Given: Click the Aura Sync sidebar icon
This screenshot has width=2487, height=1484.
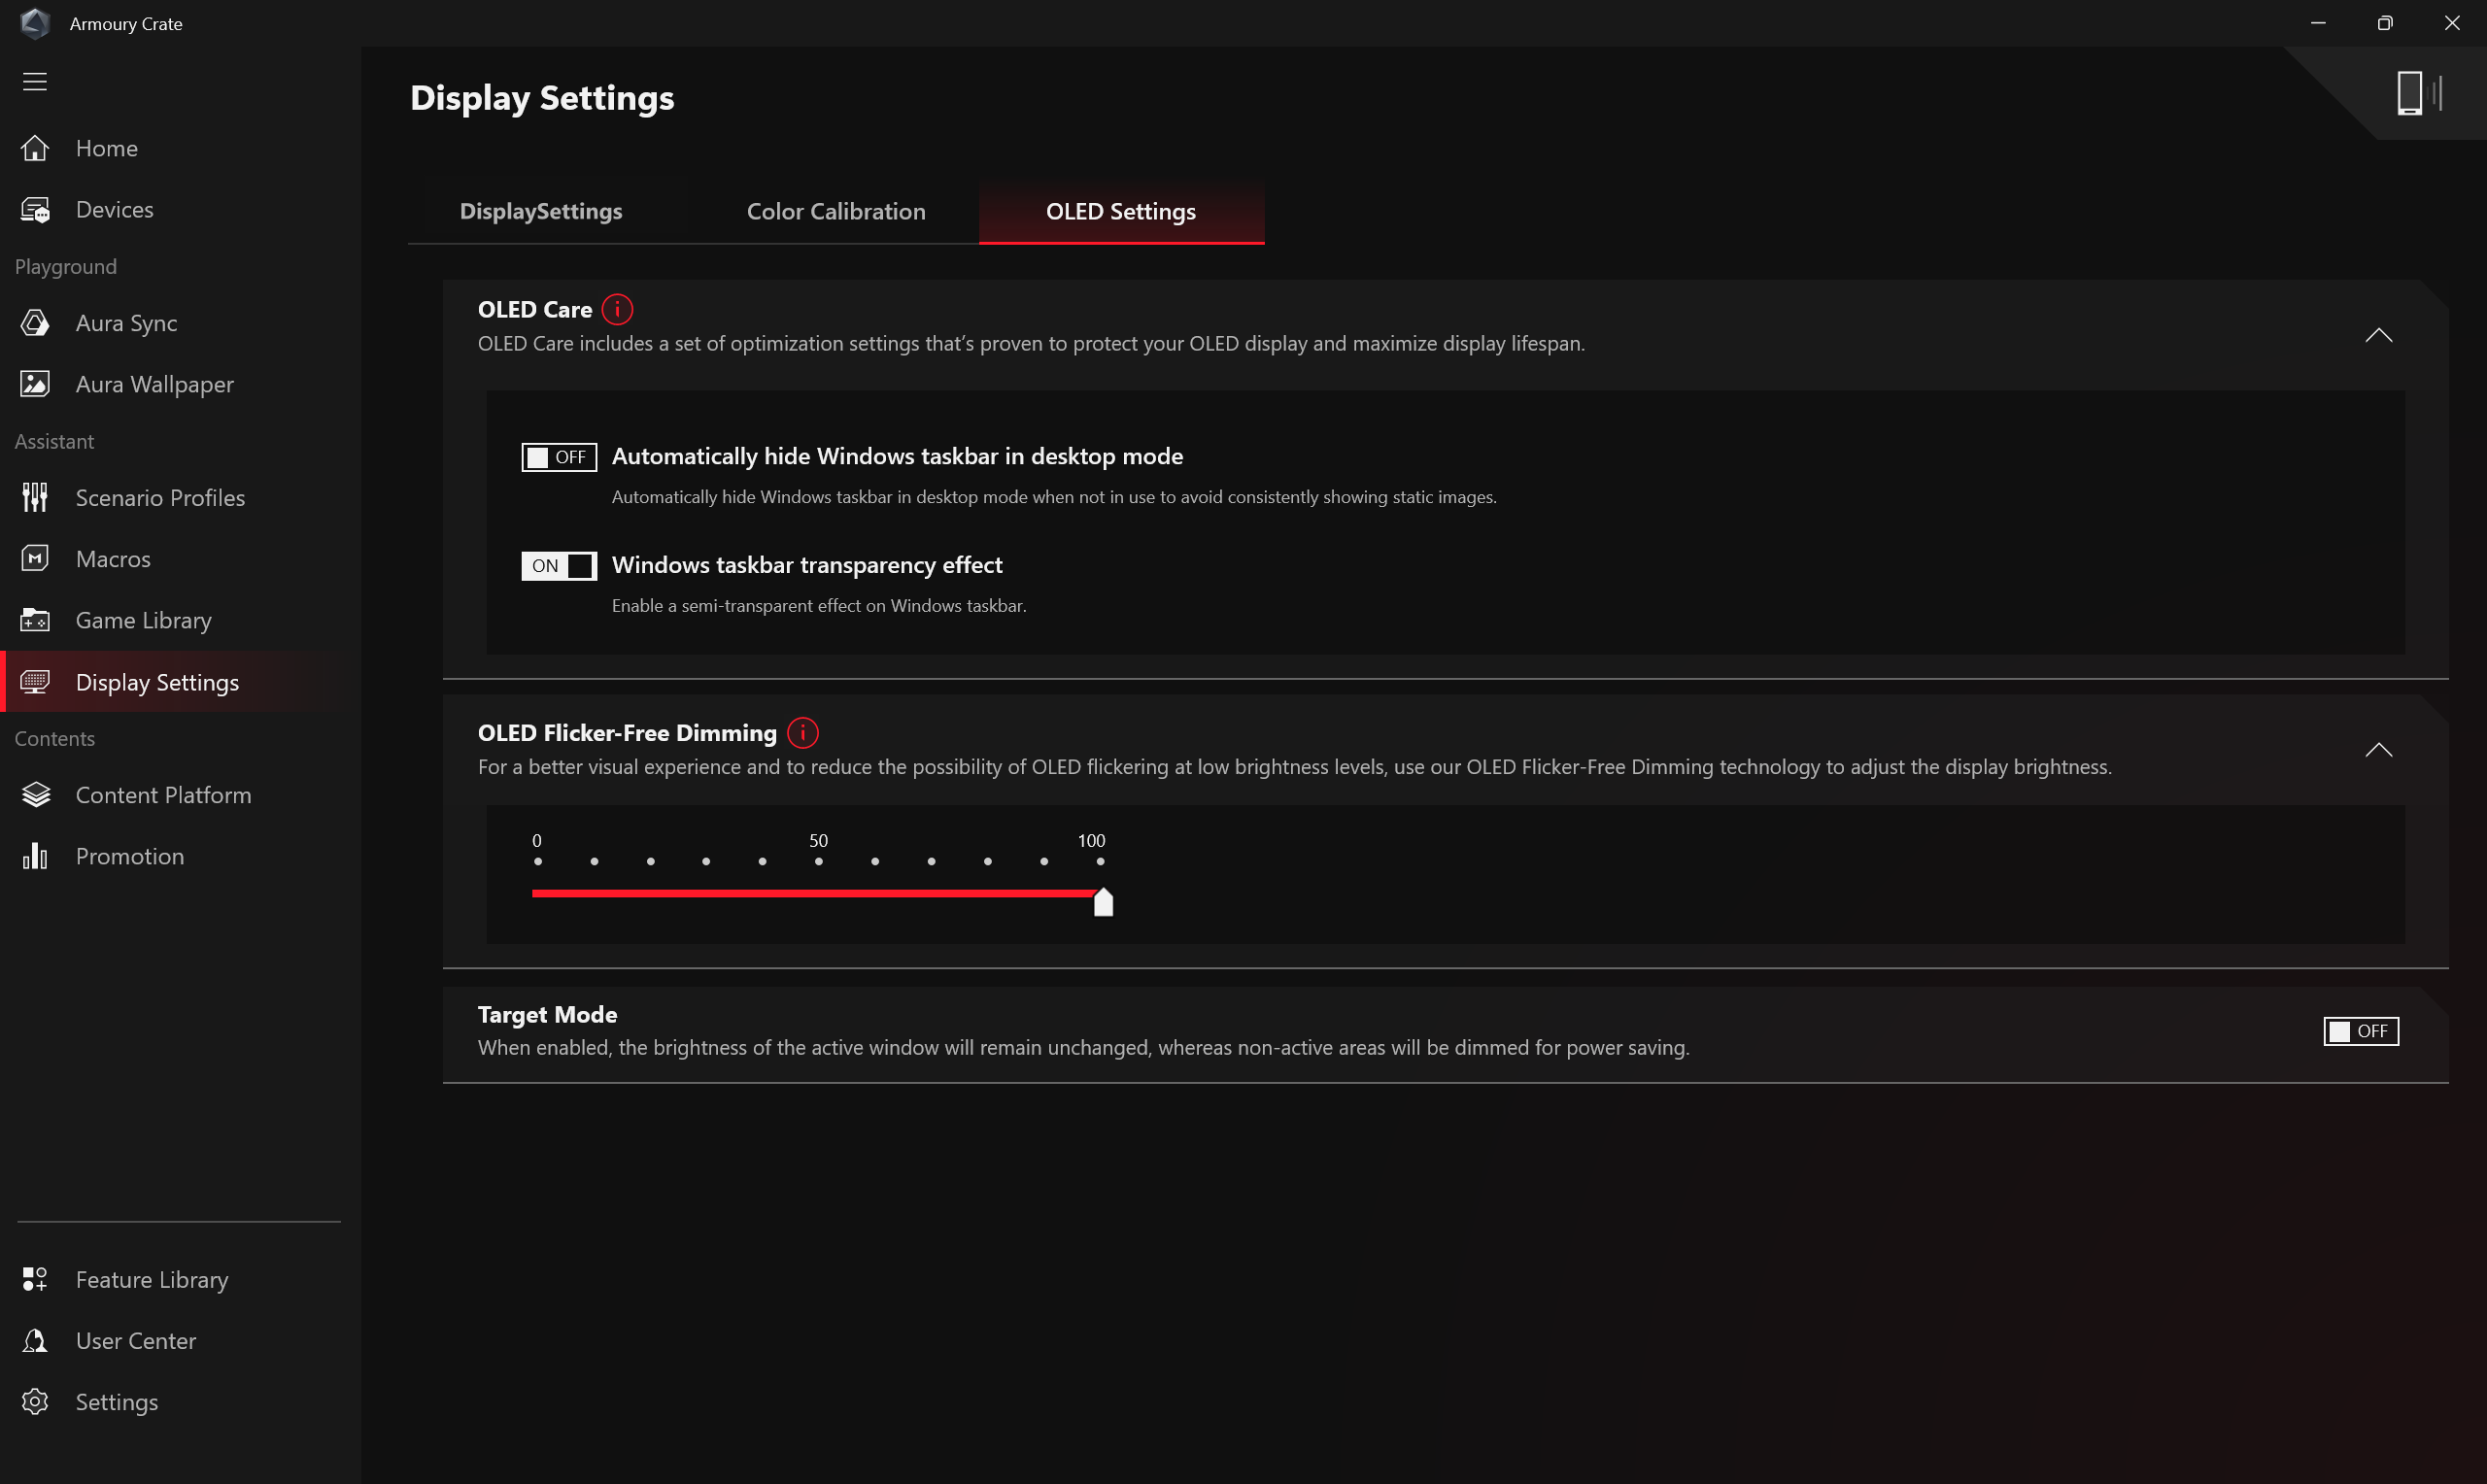Looking at the screenshot, I should pyautogui.click(x=35, y=323).
